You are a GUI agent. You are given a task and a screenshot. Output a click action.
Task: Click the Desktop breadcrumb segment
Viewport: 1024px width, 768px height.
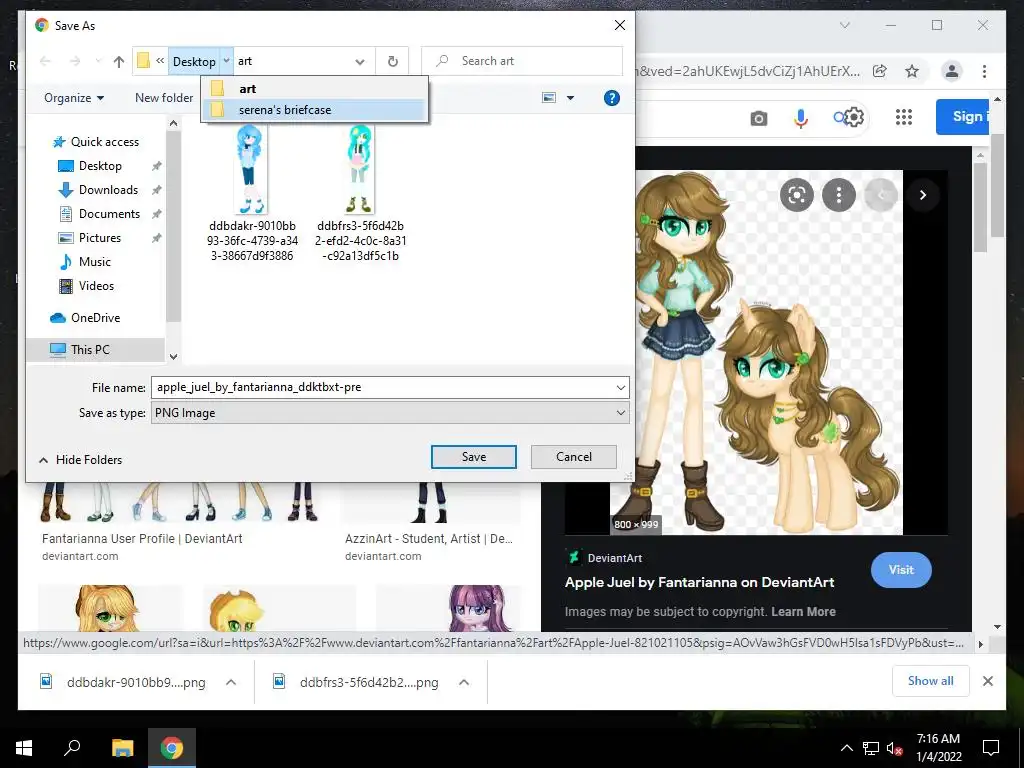pyautogui.click(x=194, y=61)
